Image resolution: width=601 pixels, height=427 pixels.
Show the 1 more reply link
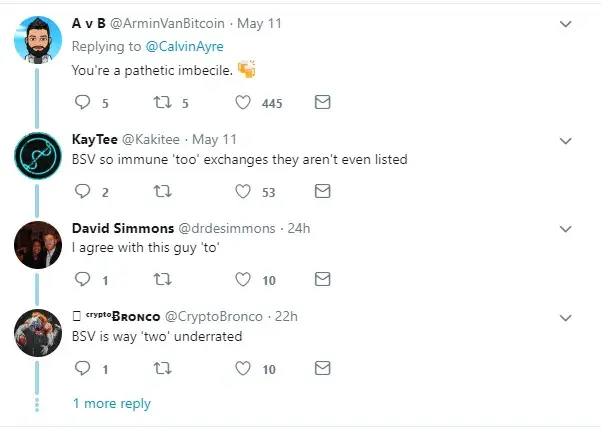tap(112, 404)
